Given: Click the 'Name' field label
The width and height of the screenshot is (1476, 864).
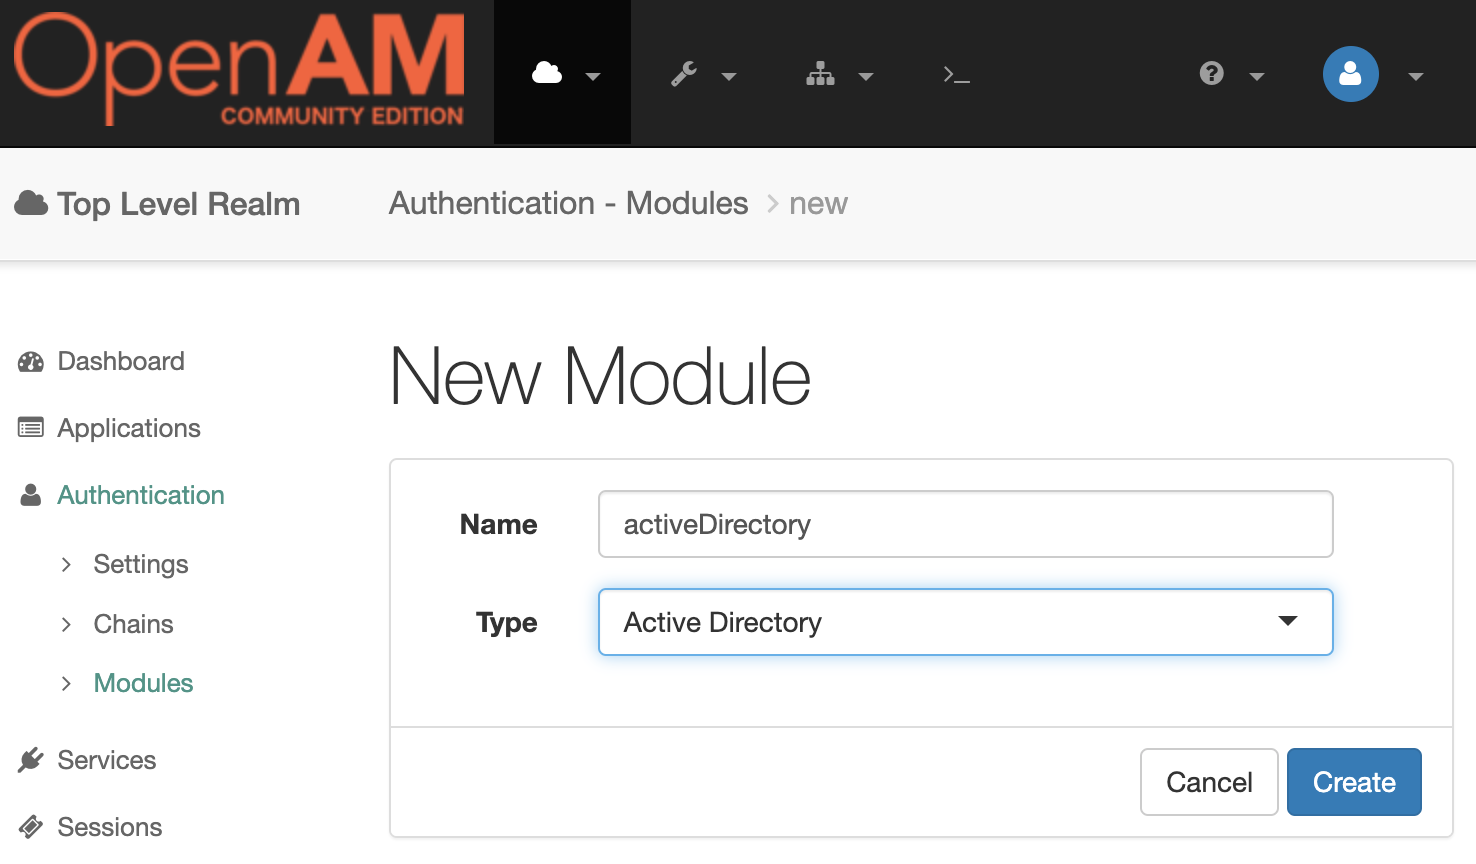Looking at the screenshot, I should pyautogui.click(x=498, y=524).
